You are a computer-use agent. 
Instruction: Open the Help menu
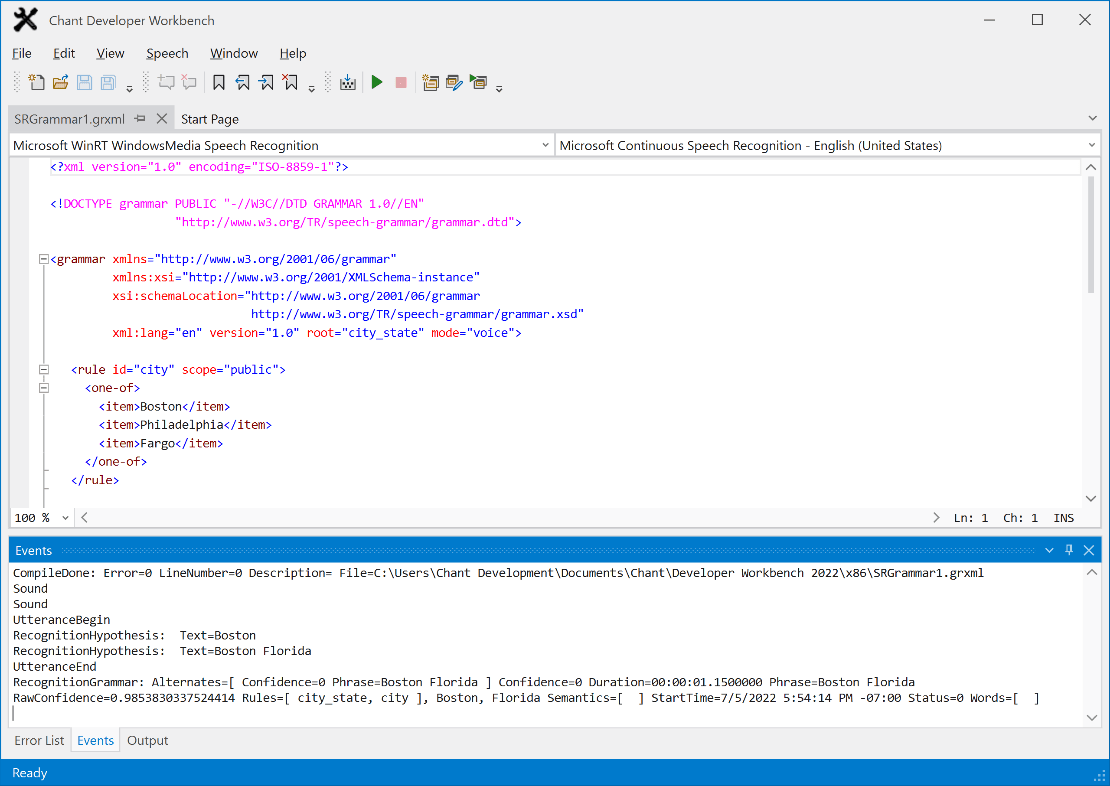coord(292,53)
